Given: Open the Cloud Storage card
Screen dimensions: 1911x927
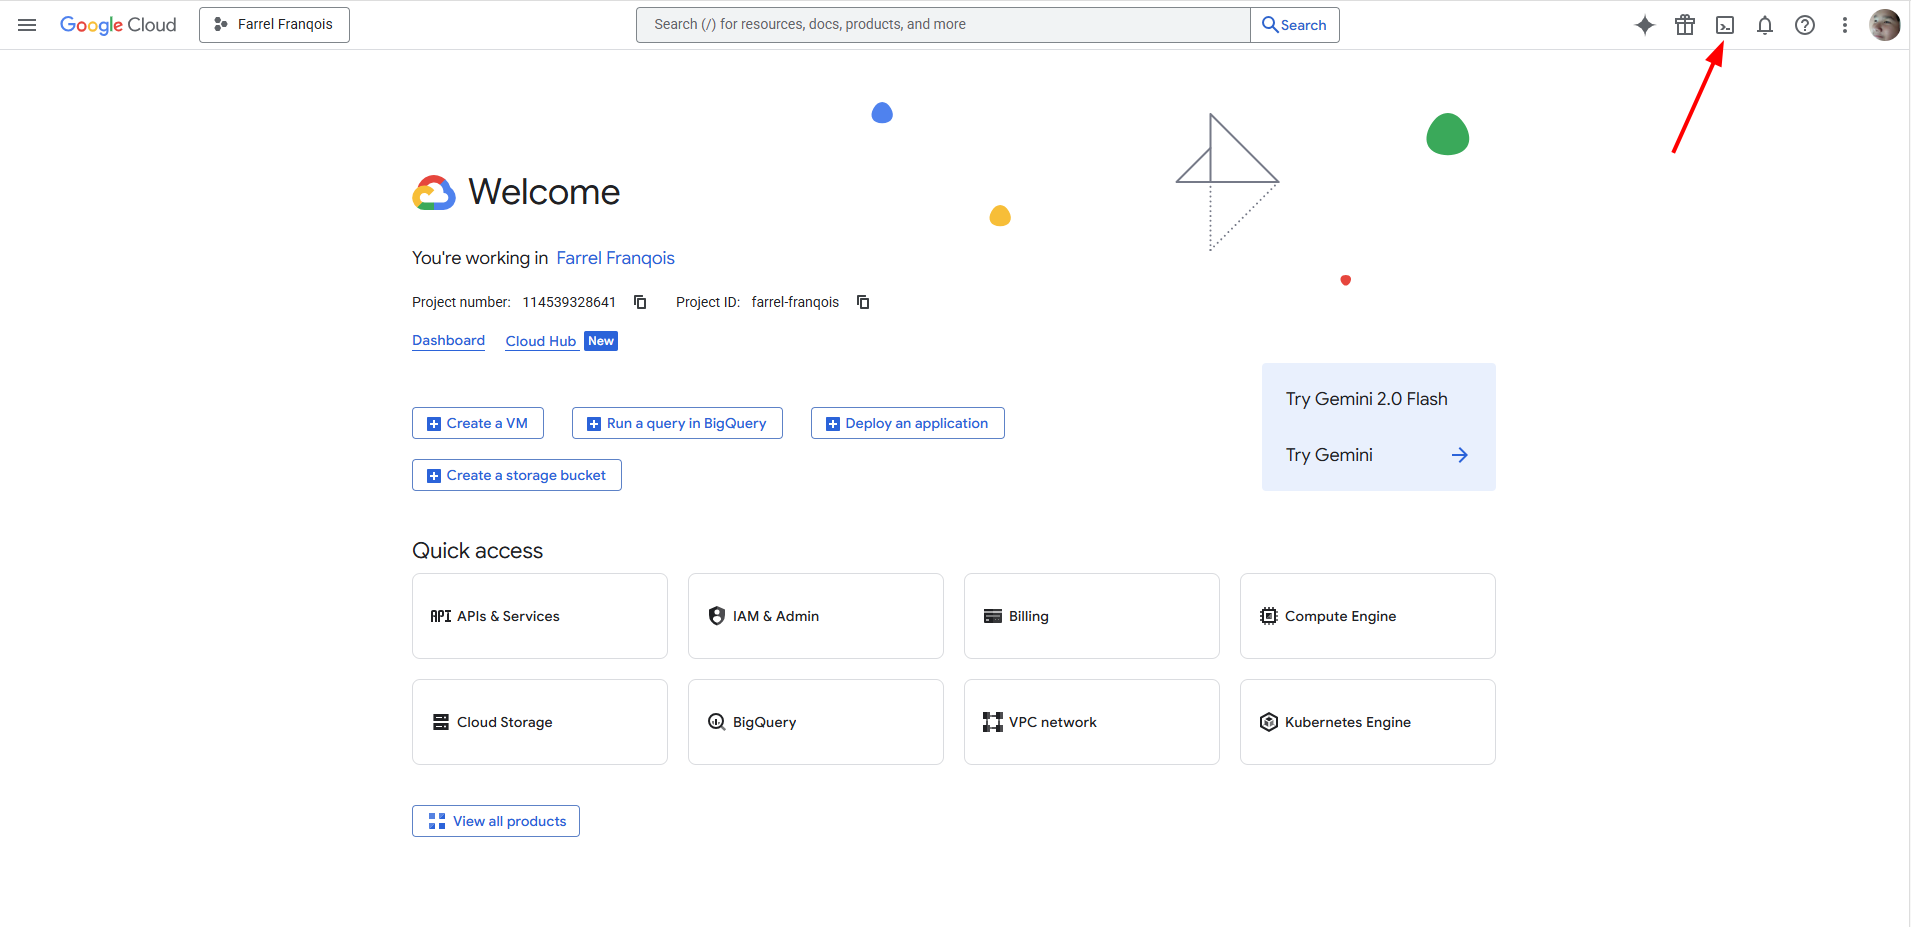Looking at the screenshot, I should pos(540,722).
